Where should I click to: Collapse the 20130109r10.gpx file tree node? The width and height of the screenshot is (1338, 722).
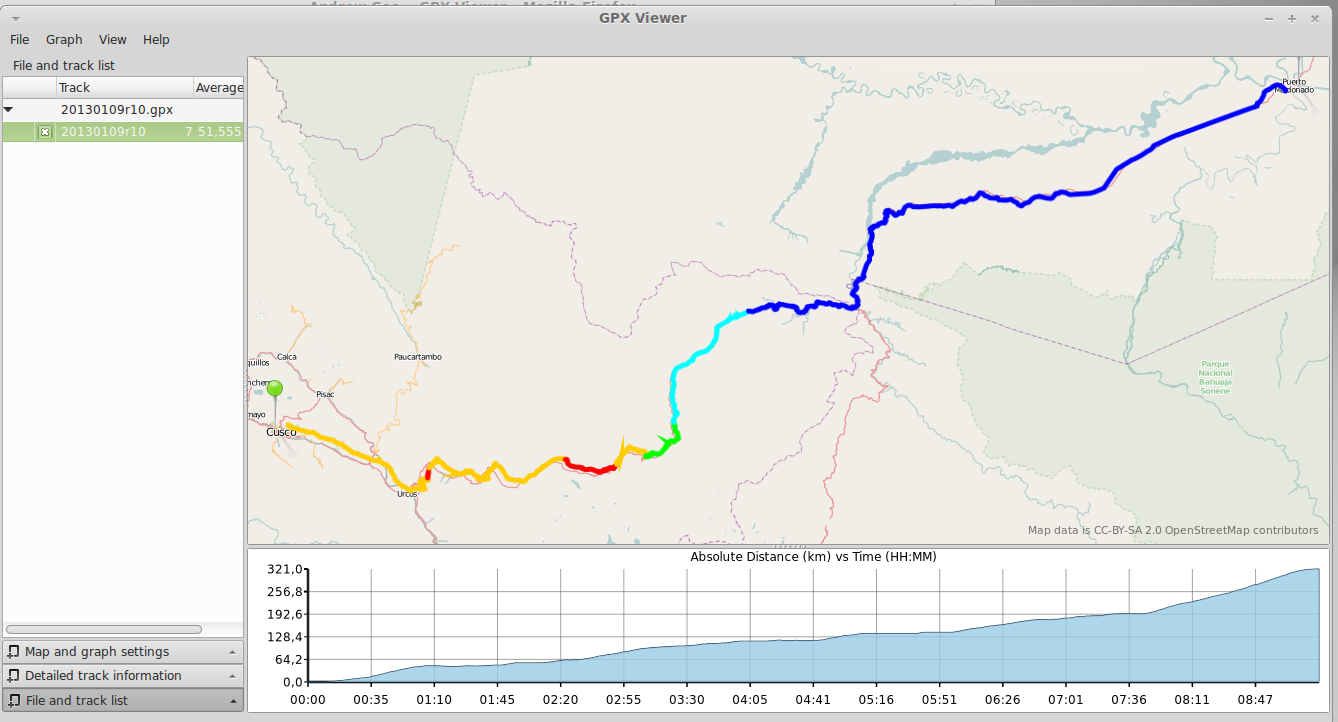[9, 110]
